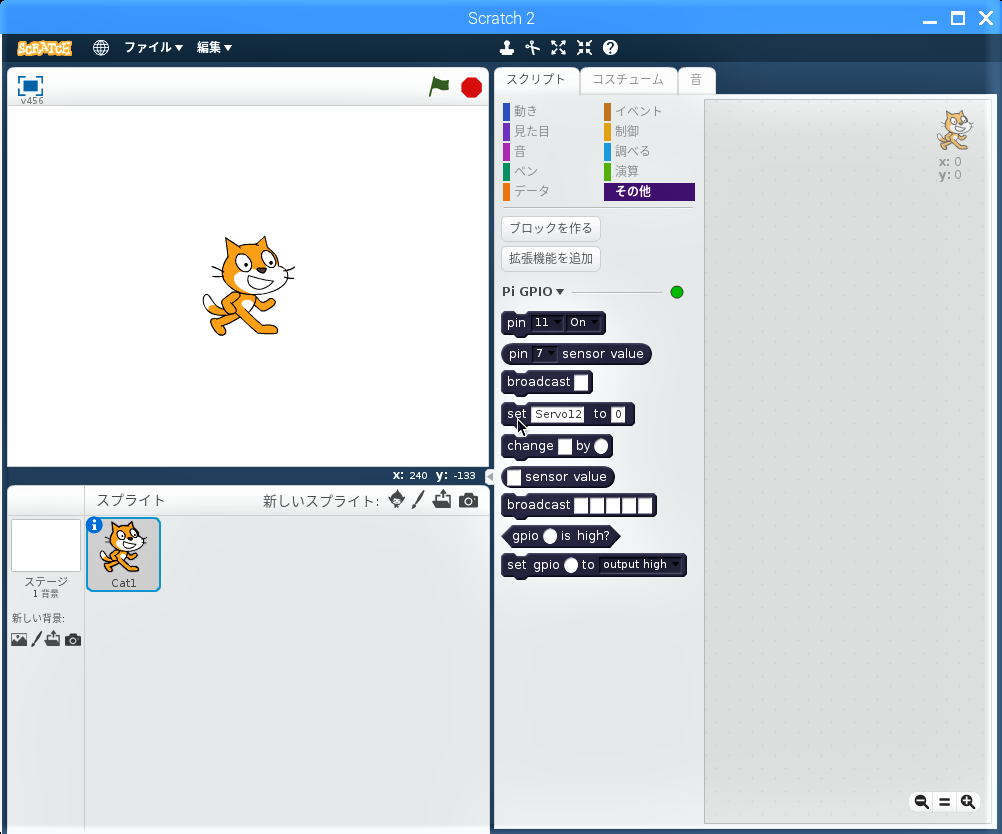1002x834 pixels.
Task: Select the データ block category
Action: (x=526, y=191)
